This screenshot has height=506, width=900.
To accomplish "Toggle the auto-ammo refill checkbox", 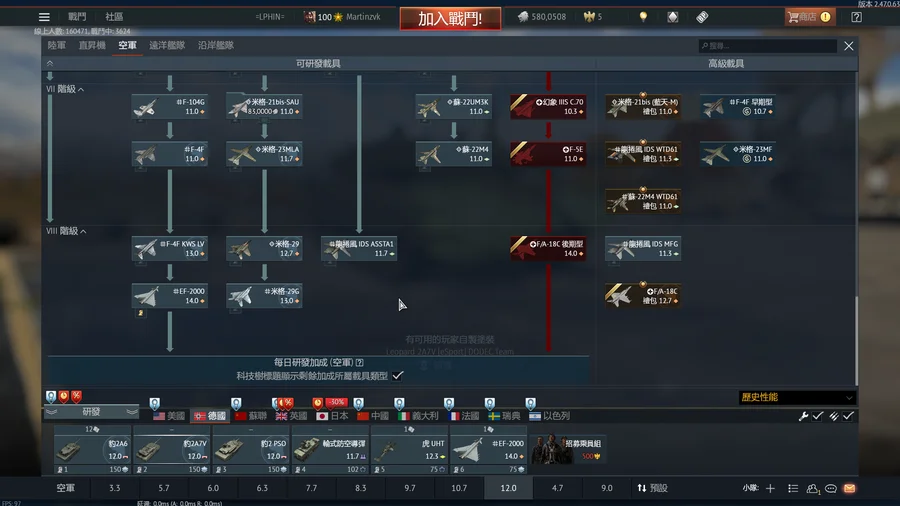I will 848,416.
